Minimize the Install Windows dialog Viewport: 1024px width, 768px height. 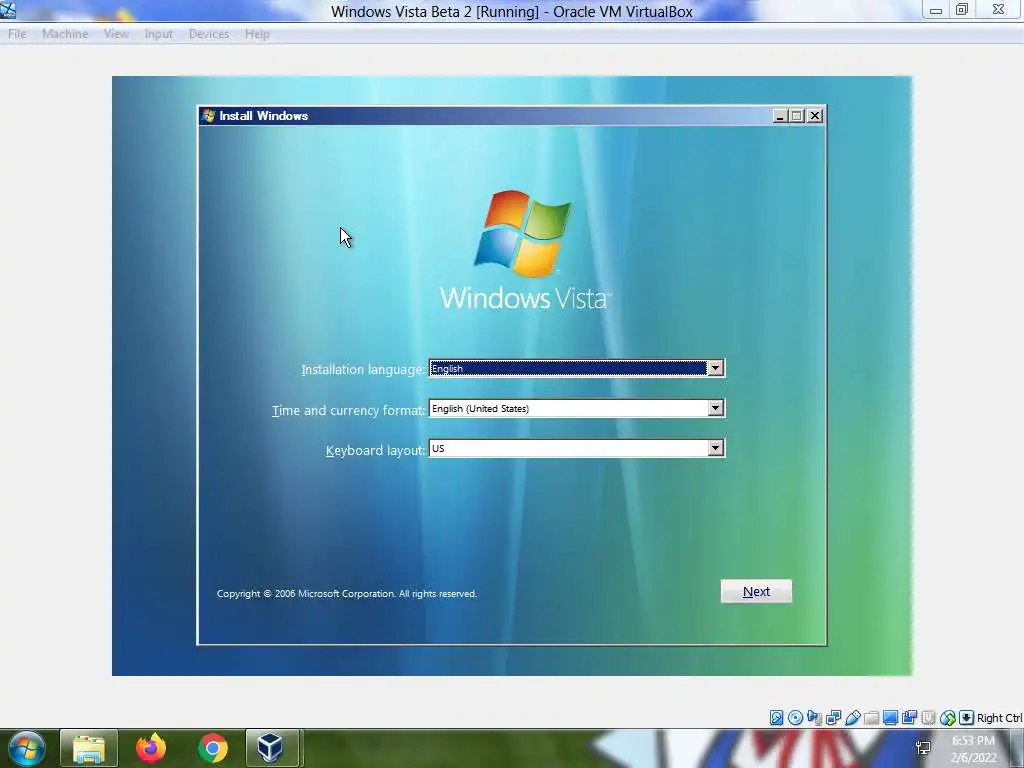780,116
